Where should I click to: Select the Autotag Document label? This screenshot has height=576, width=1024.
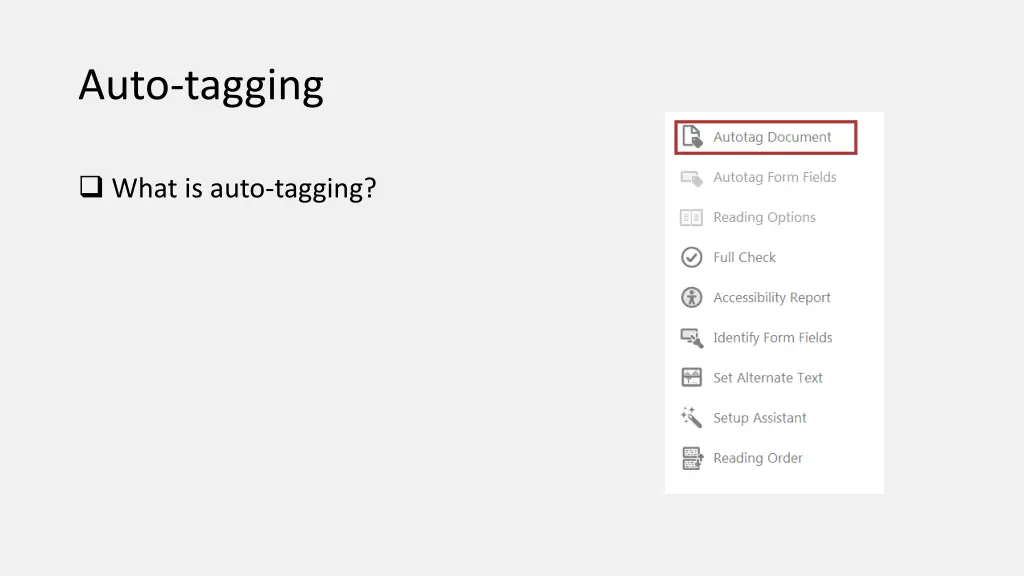point(772,137)
